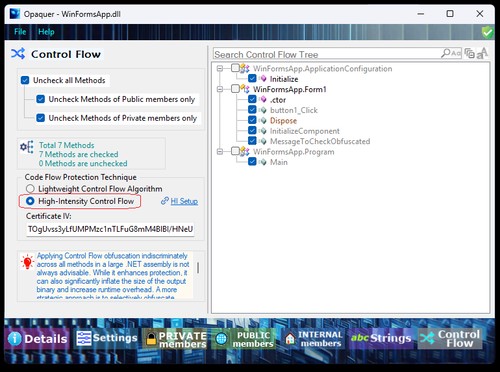Select Lightweight Control Flow Algorithm radio
500x372 pixels.
coord(30,189)
